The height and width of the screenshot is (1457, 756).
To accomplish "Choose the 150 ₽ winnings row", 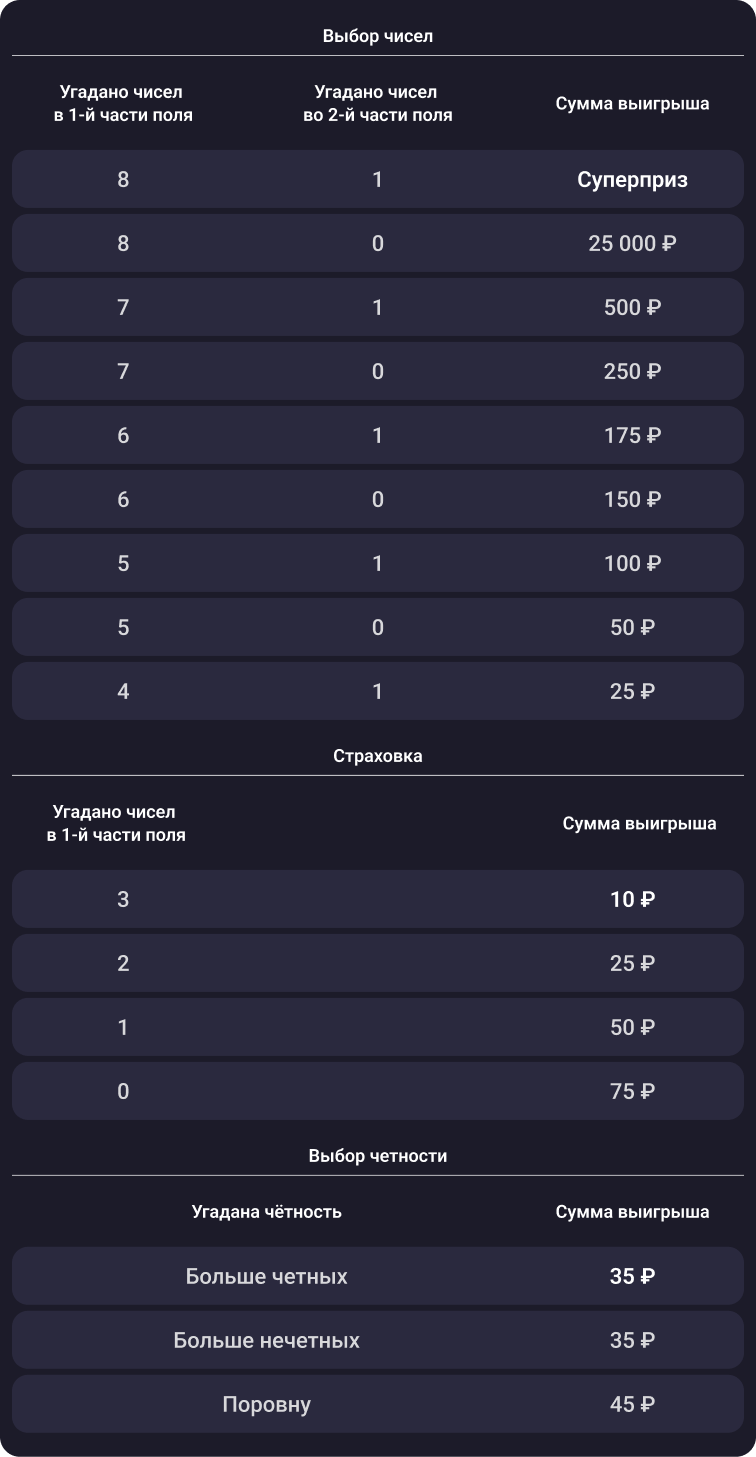I will tap(378, 500).
